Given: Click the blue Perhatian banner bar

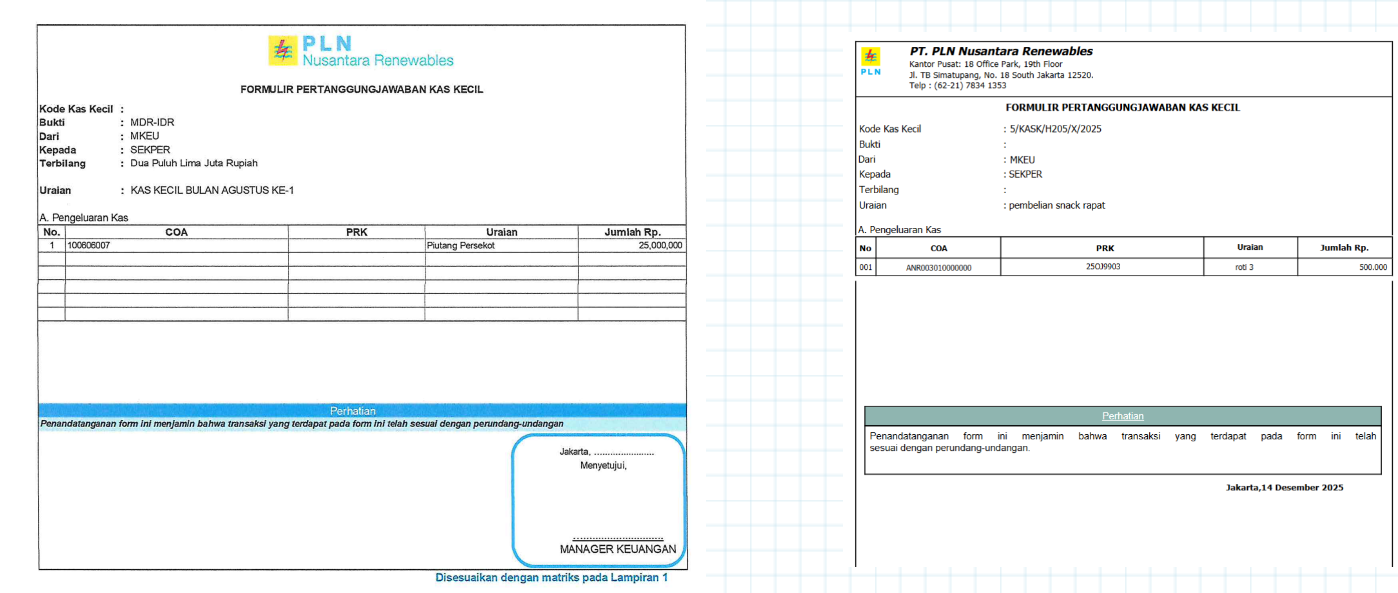Looking at the screenshot, I should (x=362, y=410).
